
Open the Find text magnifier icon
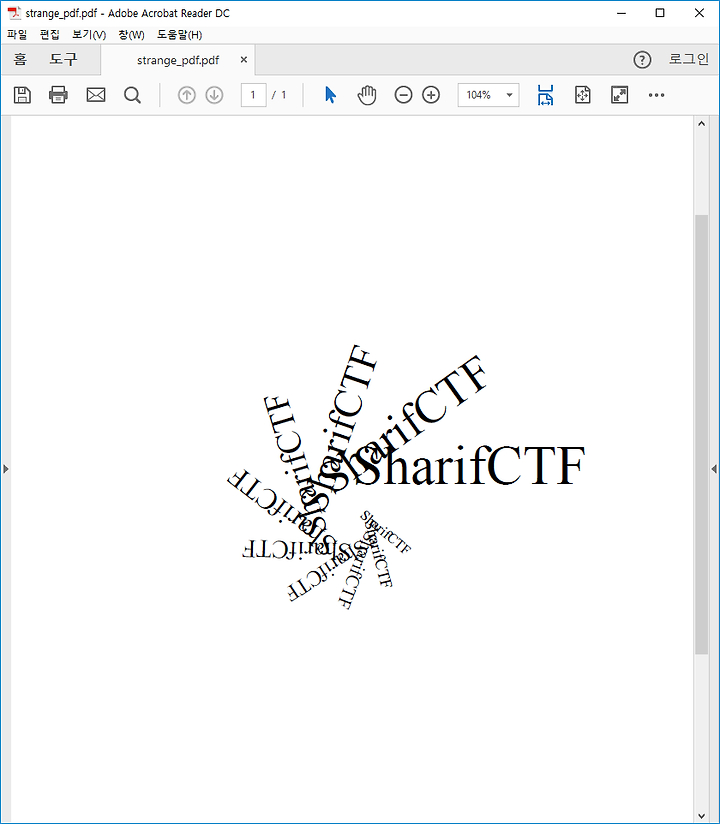click(x=132, y=95)
